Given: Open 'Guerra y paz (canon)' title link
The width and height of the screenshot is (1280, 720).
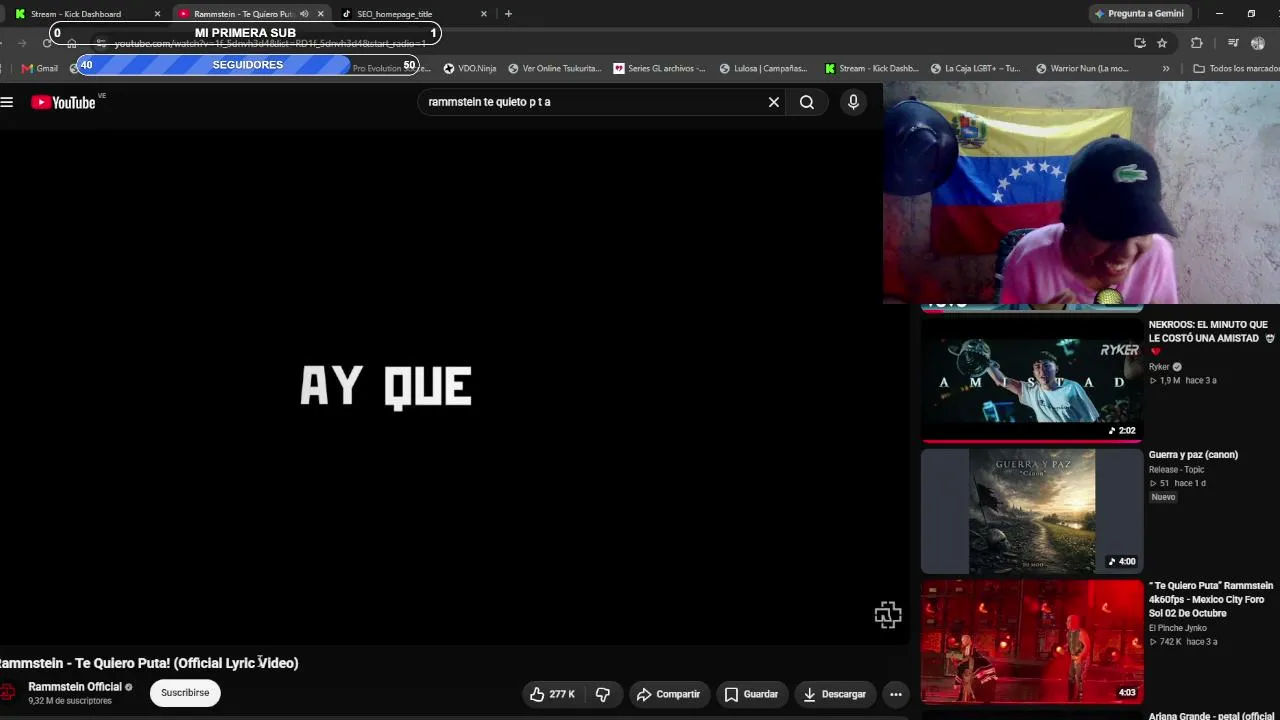Looking at the screenshot, I should tap(1193, 455).
